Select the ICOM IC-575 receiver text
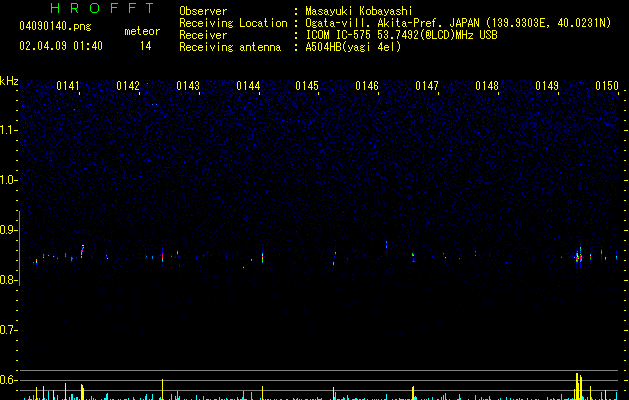The height and width of the screenshot is (400, 629). pyautogui.click(x=401, y=35)
